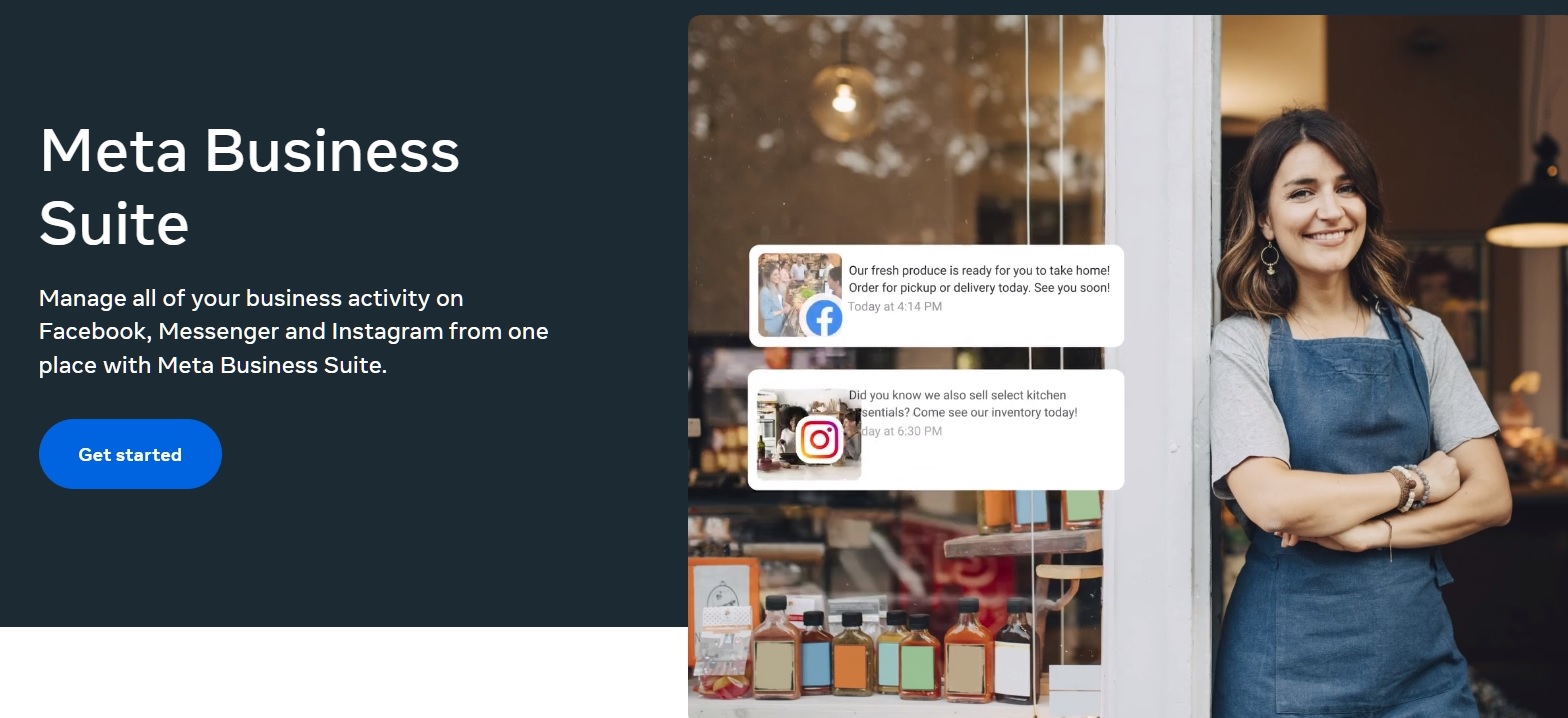
Task: Click the blue-labeled sauce bottle
Action: point(816,654)
